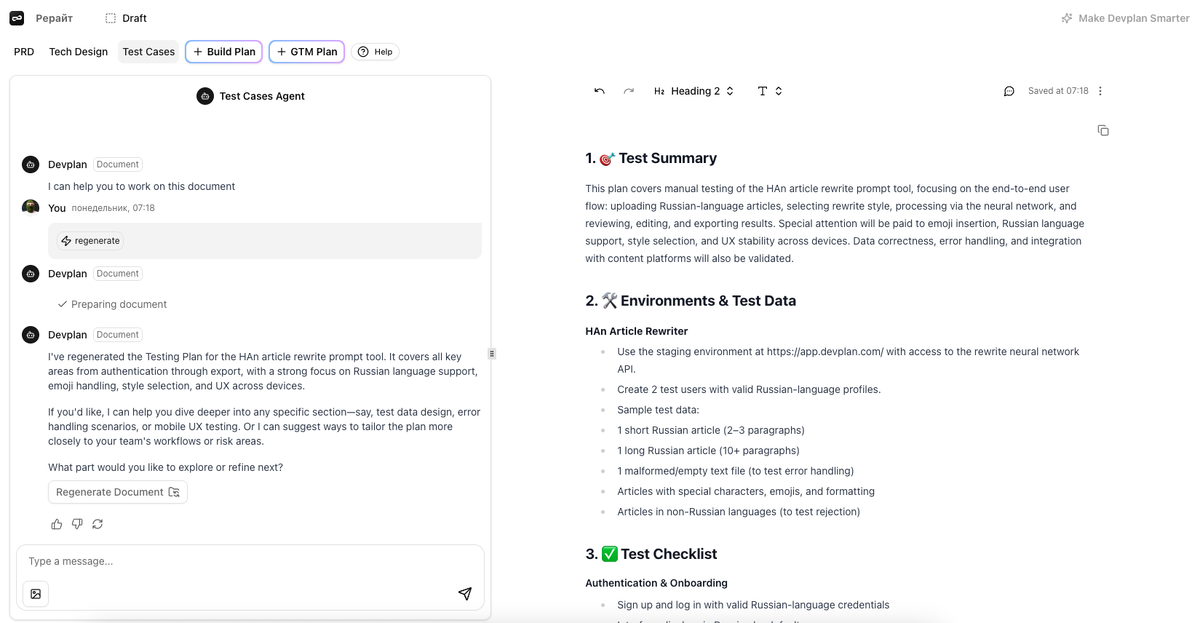The width and height of the screenshot is (1200, 623).
Task: Click the Devplan logo icon
Action: [17, 18]
